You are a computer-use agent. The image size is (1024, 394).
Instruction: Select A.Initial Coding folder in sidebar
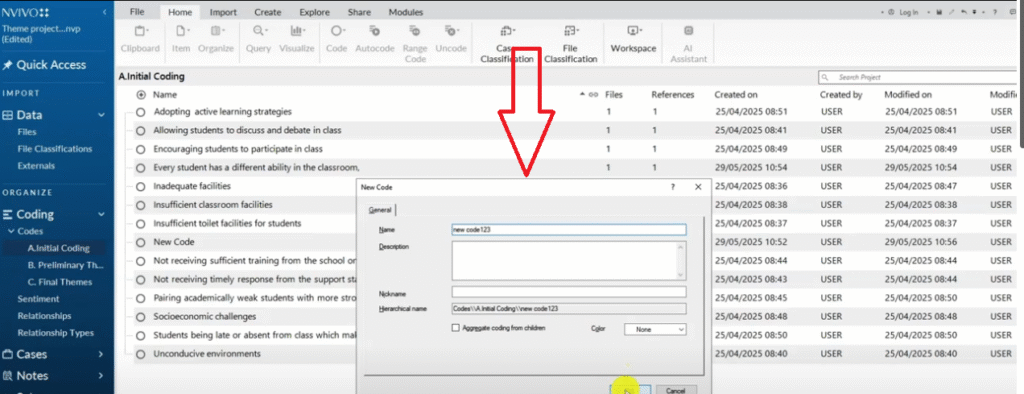click(x=58, y=248)
